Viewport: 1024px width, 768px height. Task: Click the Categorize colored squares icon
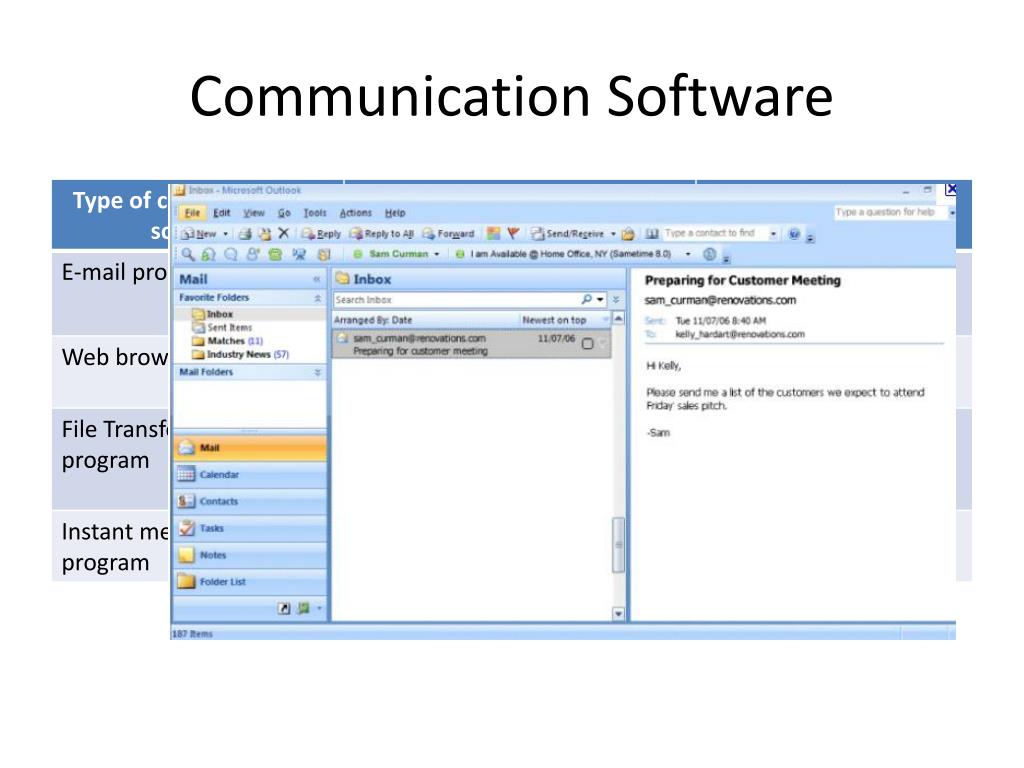click(494, 233)
